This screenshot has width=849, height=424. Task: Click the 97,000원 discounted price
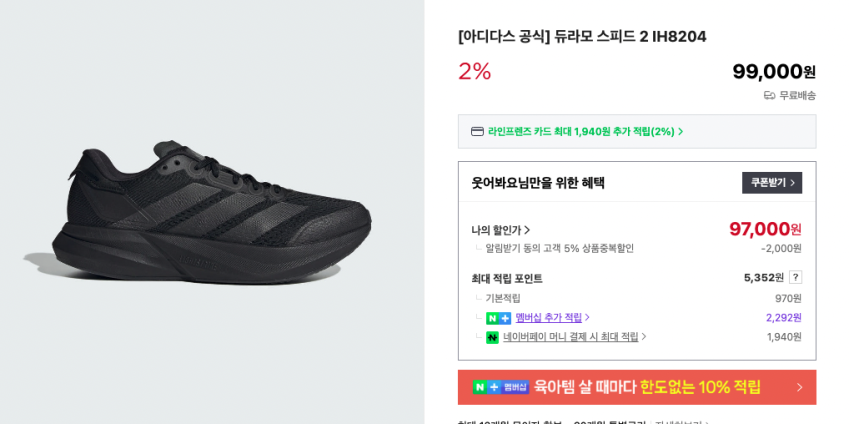click(x=765, y=229)
